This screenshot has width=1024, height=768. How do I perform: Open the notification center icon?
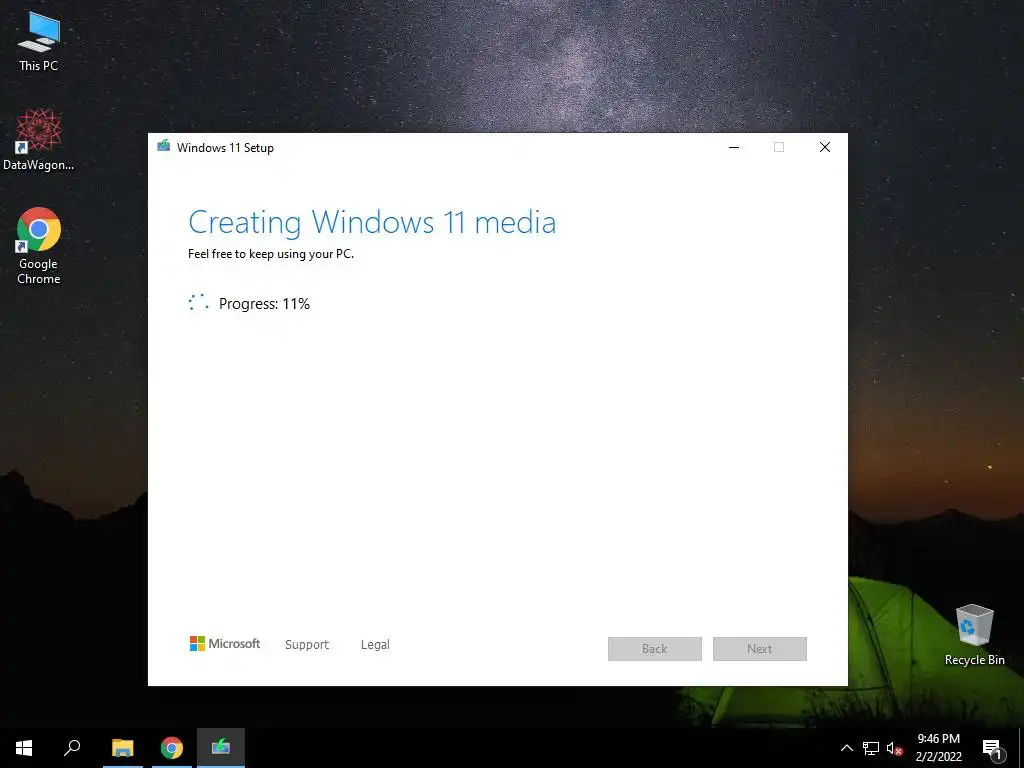[x=992, y=749]
